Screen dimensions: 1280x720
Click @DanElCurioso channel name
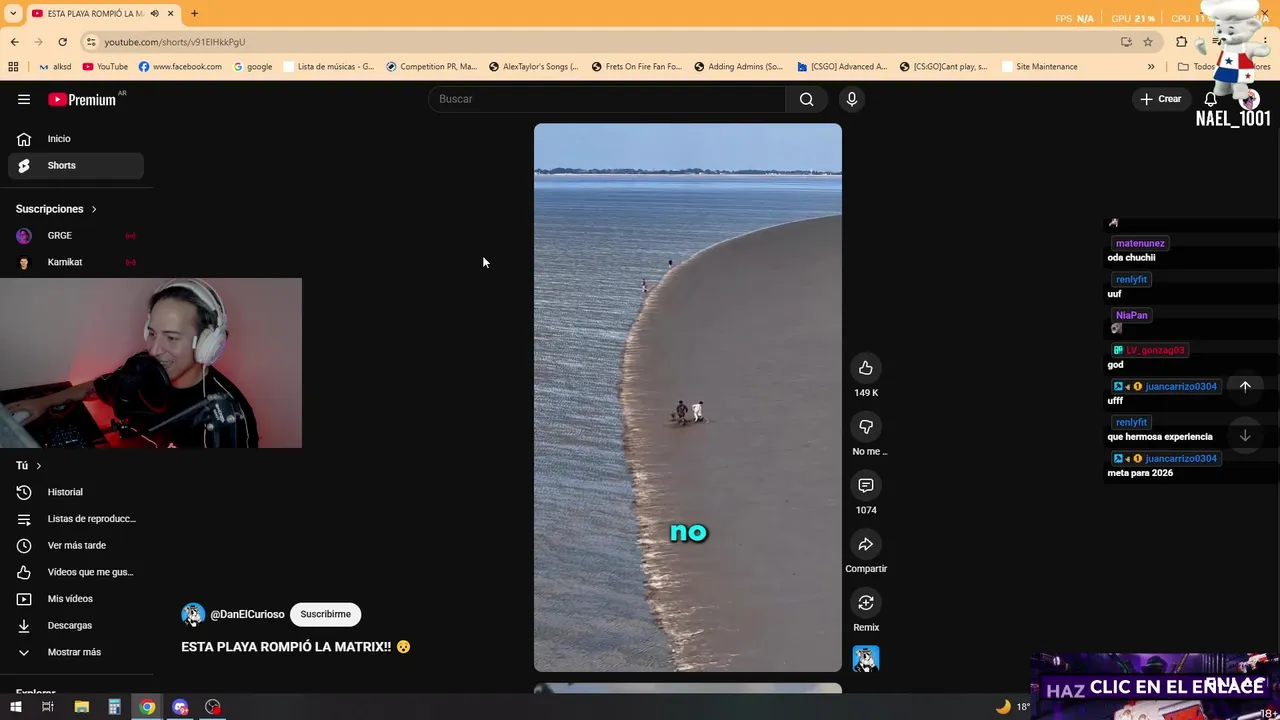pyautogui.click(x=247, y=615)
